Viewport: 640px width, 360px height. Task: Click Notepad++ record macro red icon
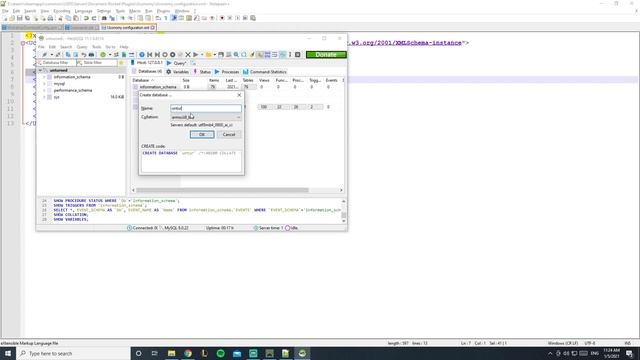tap(222, 18)
